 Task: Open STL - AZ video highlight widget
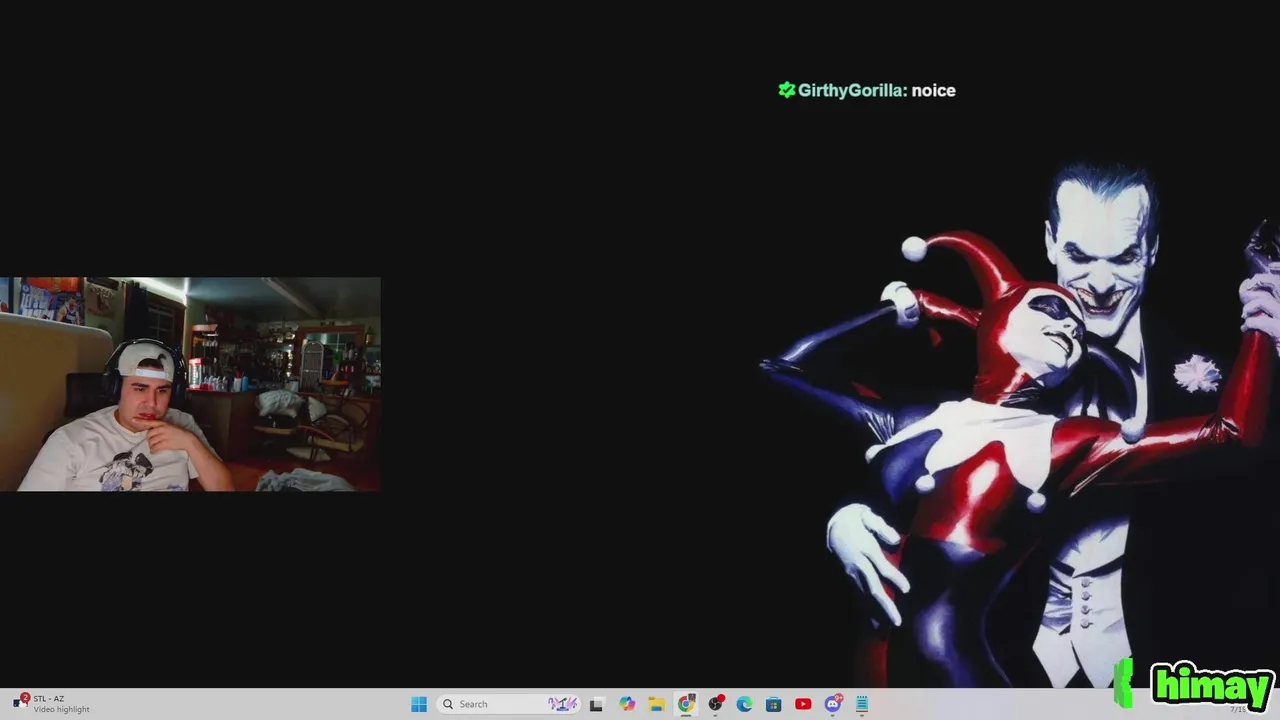pos(52,704)
